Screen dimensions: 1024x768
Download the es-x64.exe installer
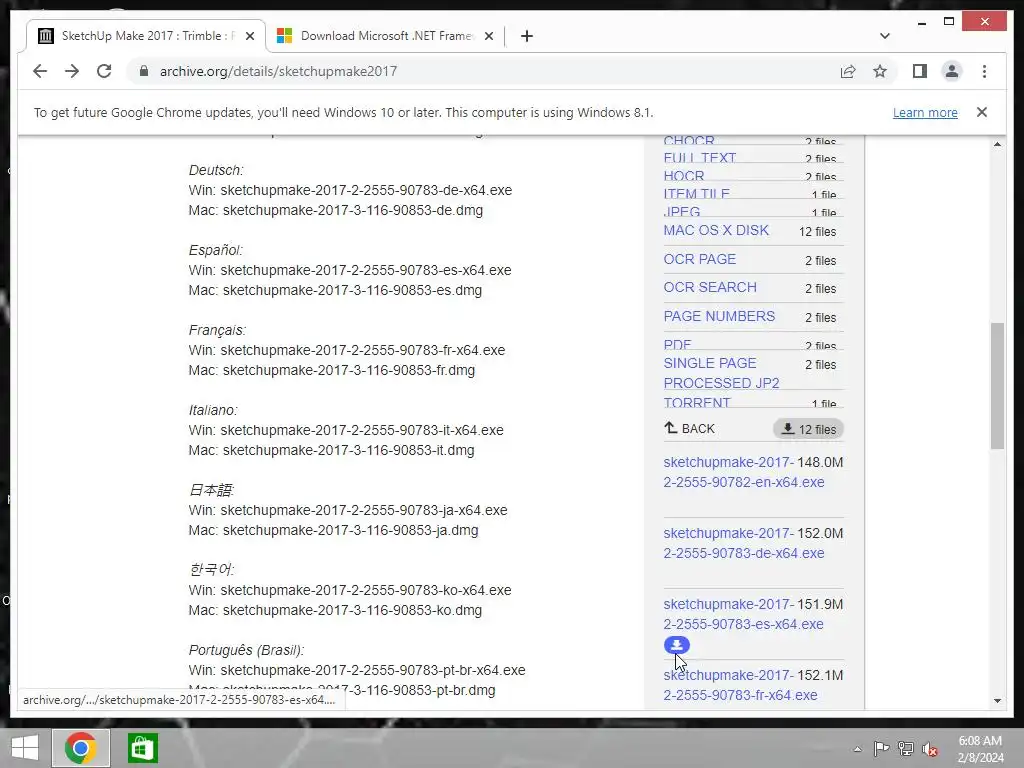coord(744,614)
